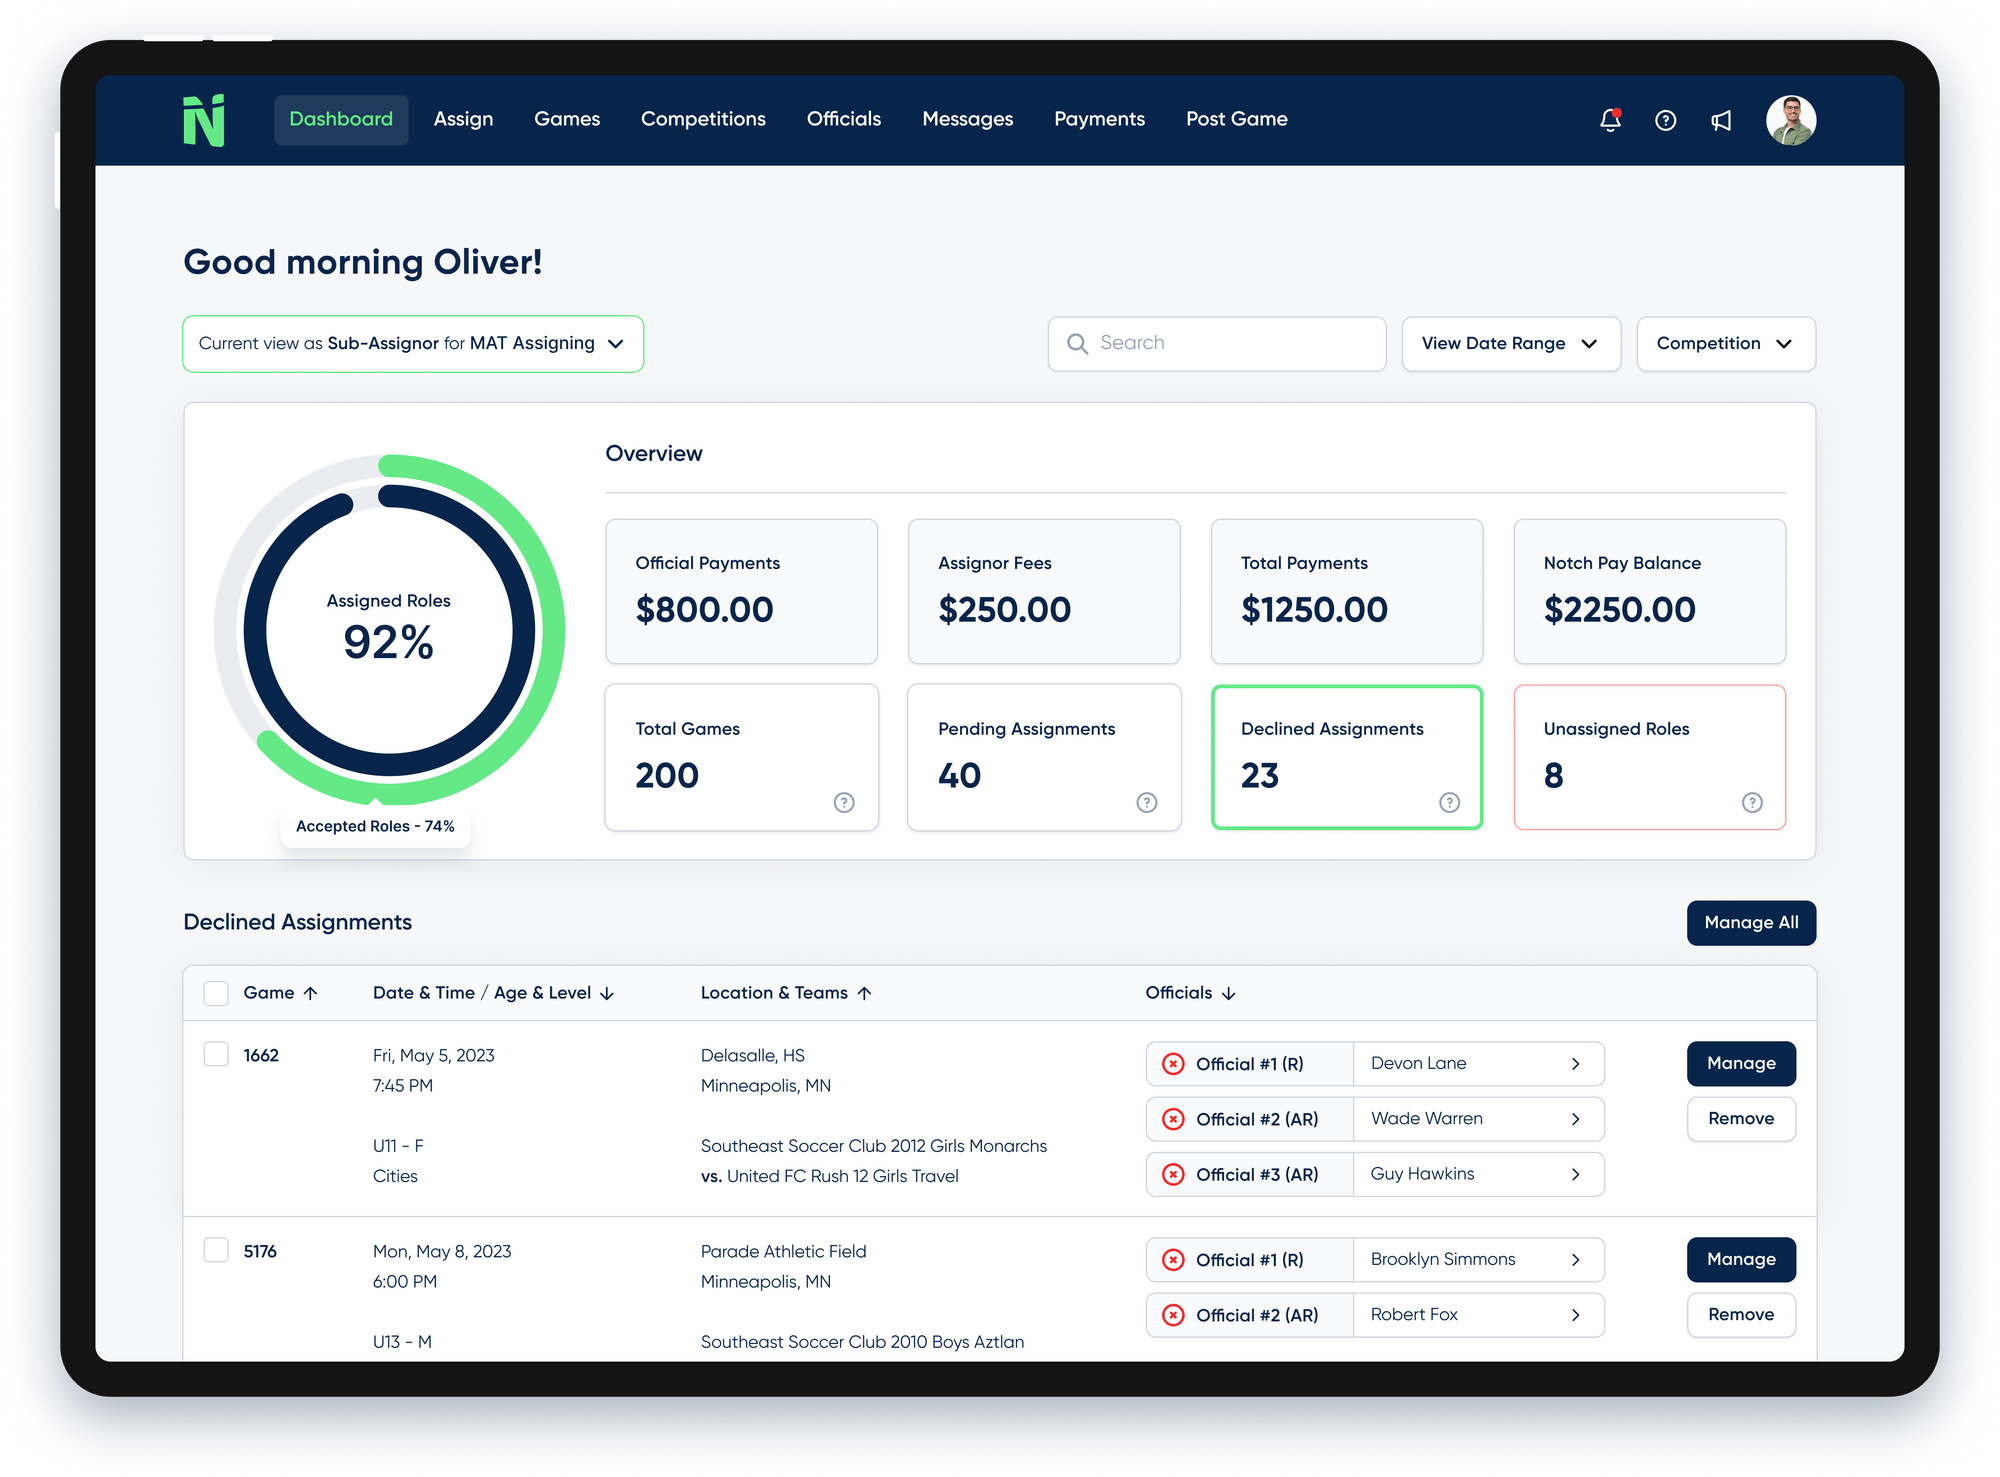The image size is (2000, 1477).
Task: Expand Guy Hawkins official chevron
Action: coord(1576,1174)
